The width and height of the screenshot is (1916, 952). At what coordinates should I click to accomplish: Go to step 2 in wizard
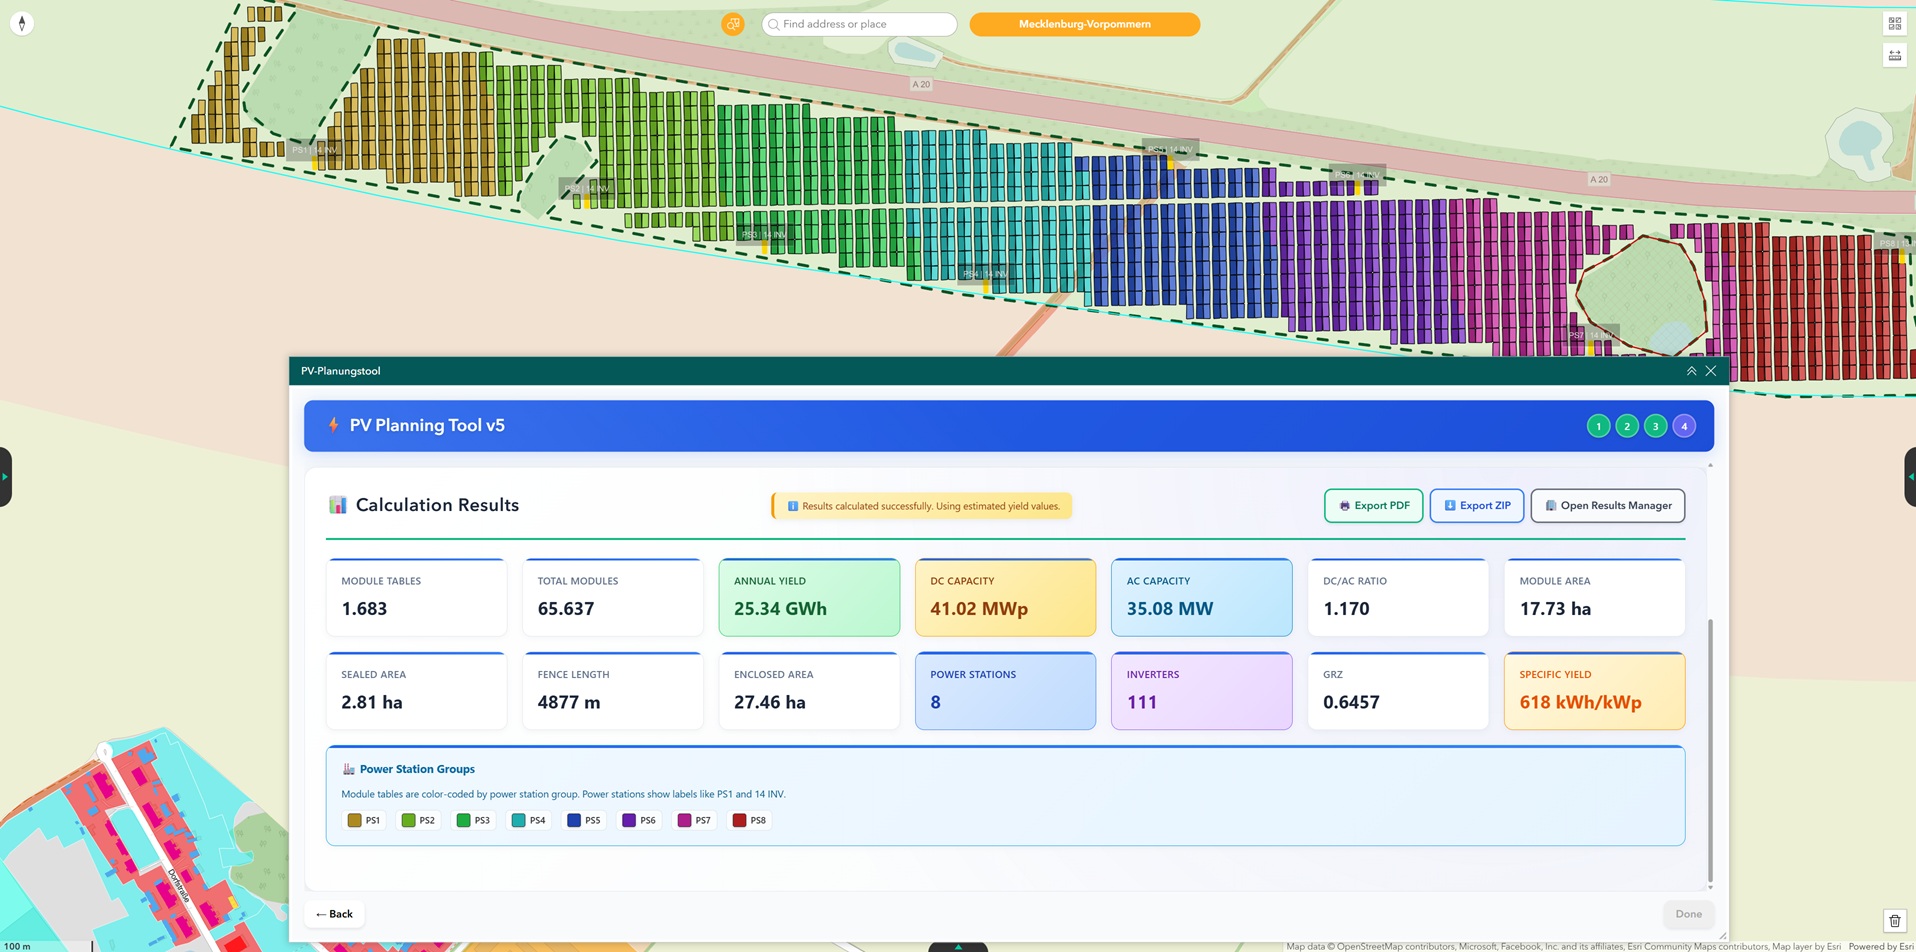pos(1627,426)
